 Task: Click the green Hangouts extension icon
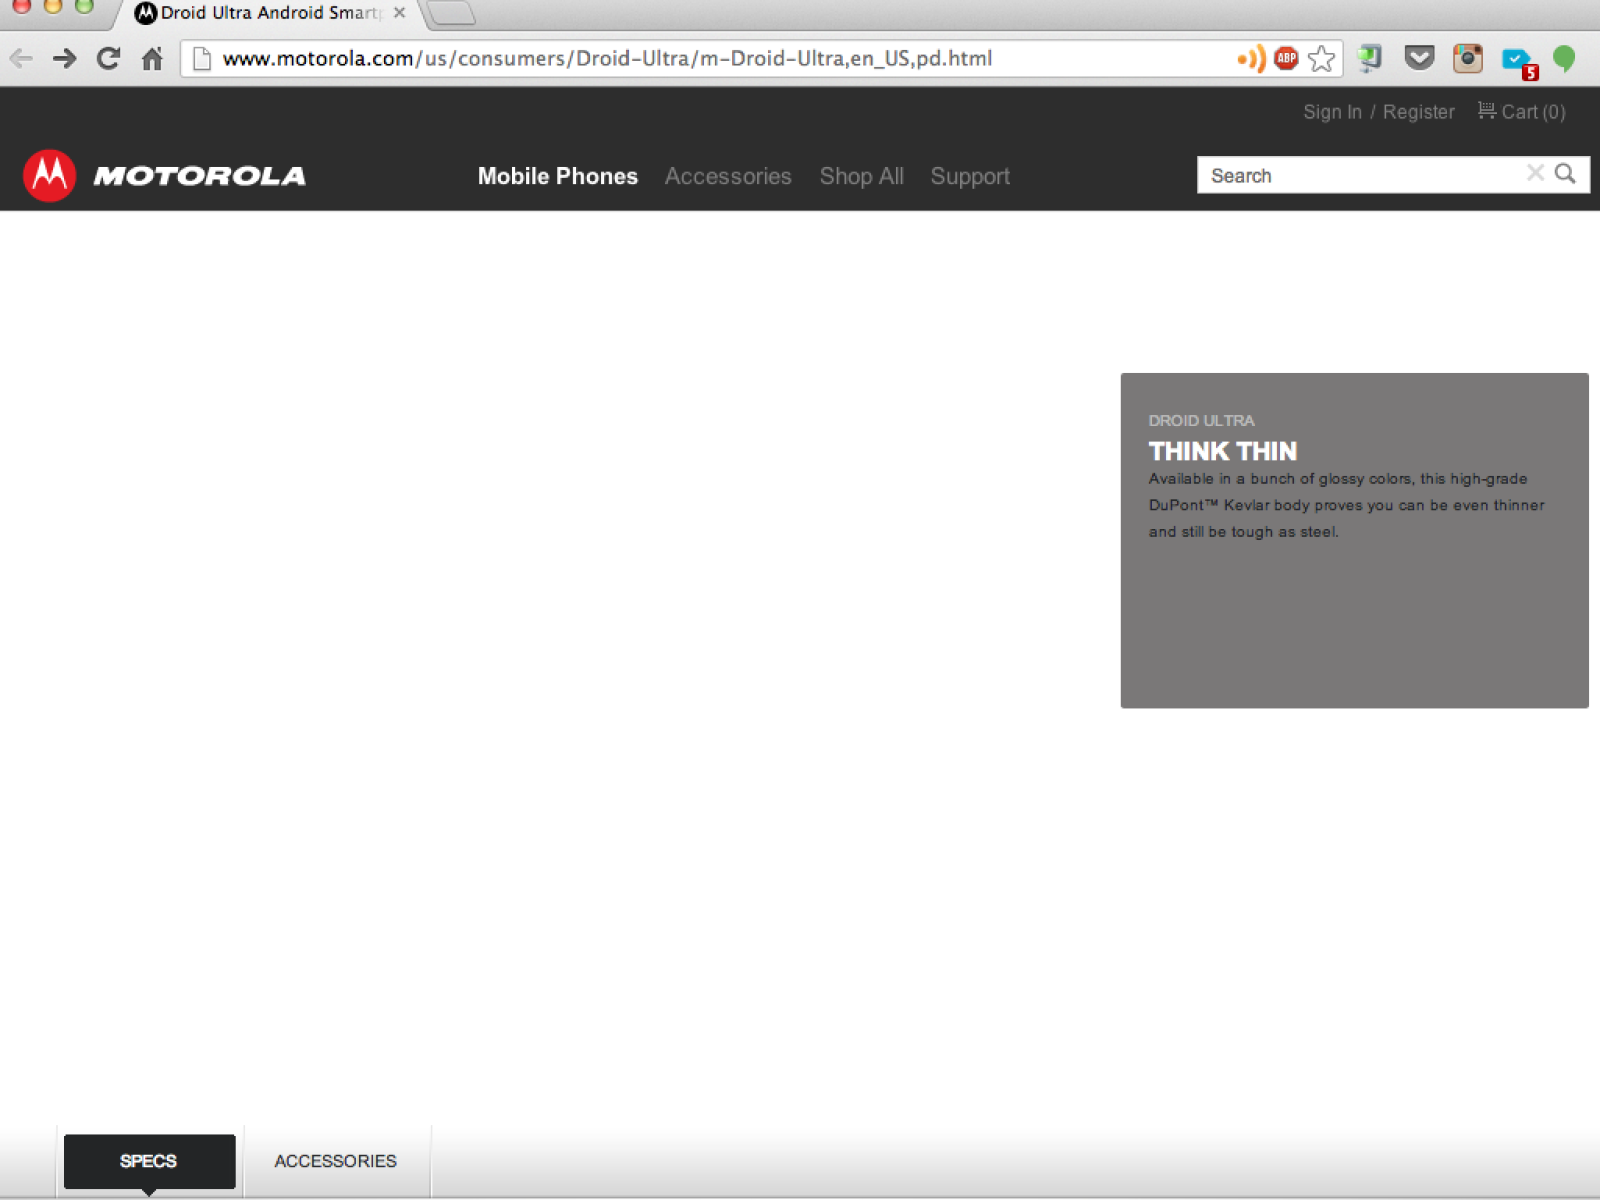[1564, 59]
